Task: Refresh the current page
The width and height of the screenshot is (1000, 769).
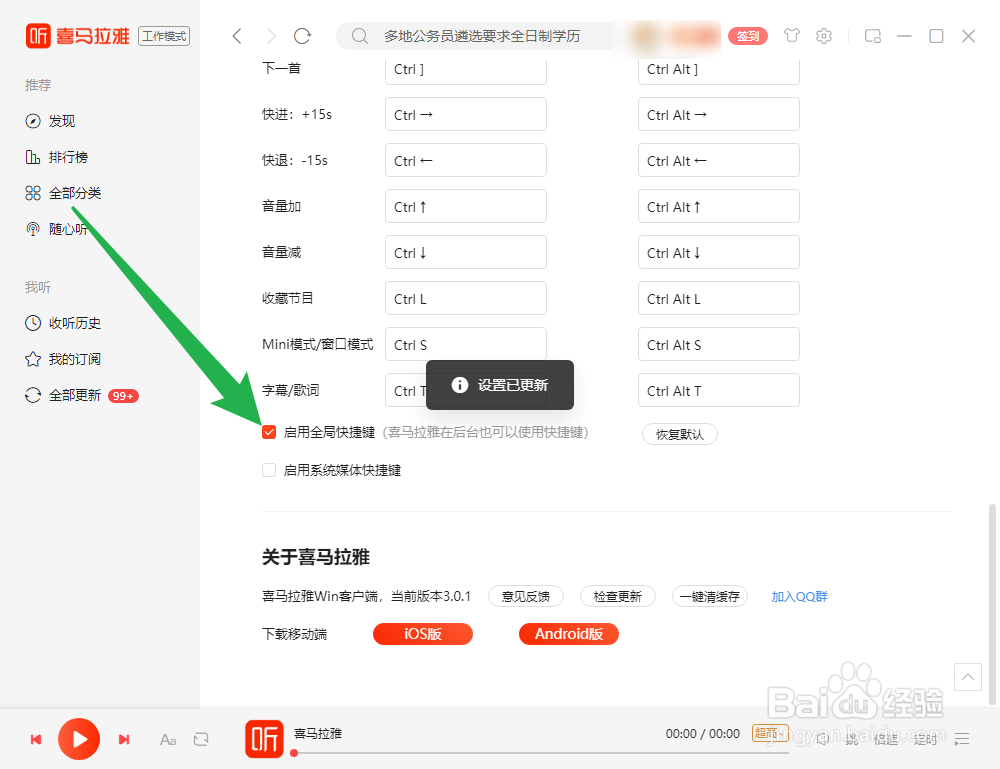Action: [303, 35]
